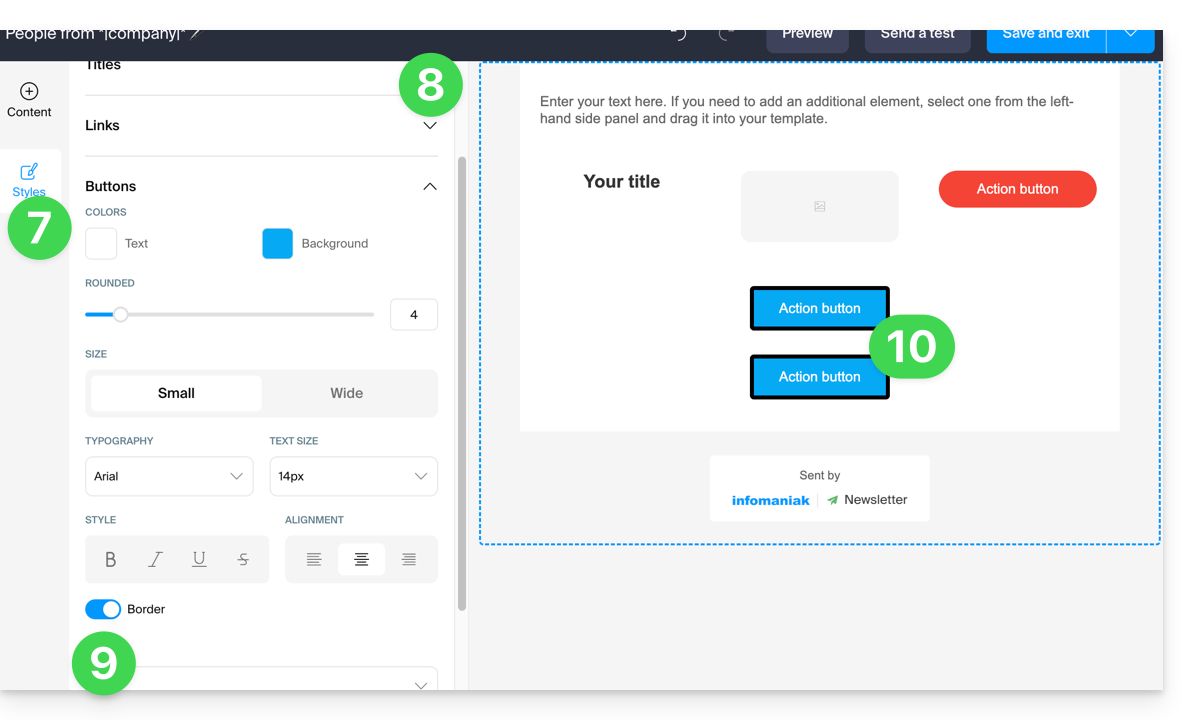Open the Styles tab

(x=29, y=179)
